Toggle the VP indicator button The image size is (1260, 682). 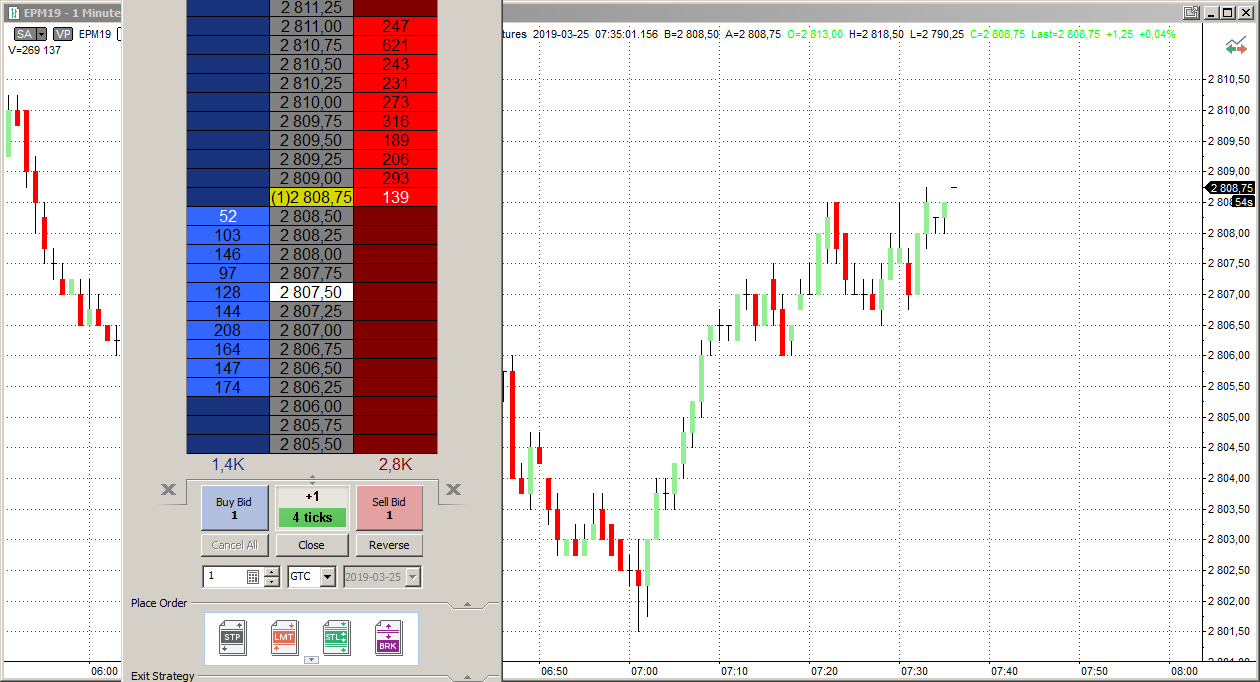63,33
